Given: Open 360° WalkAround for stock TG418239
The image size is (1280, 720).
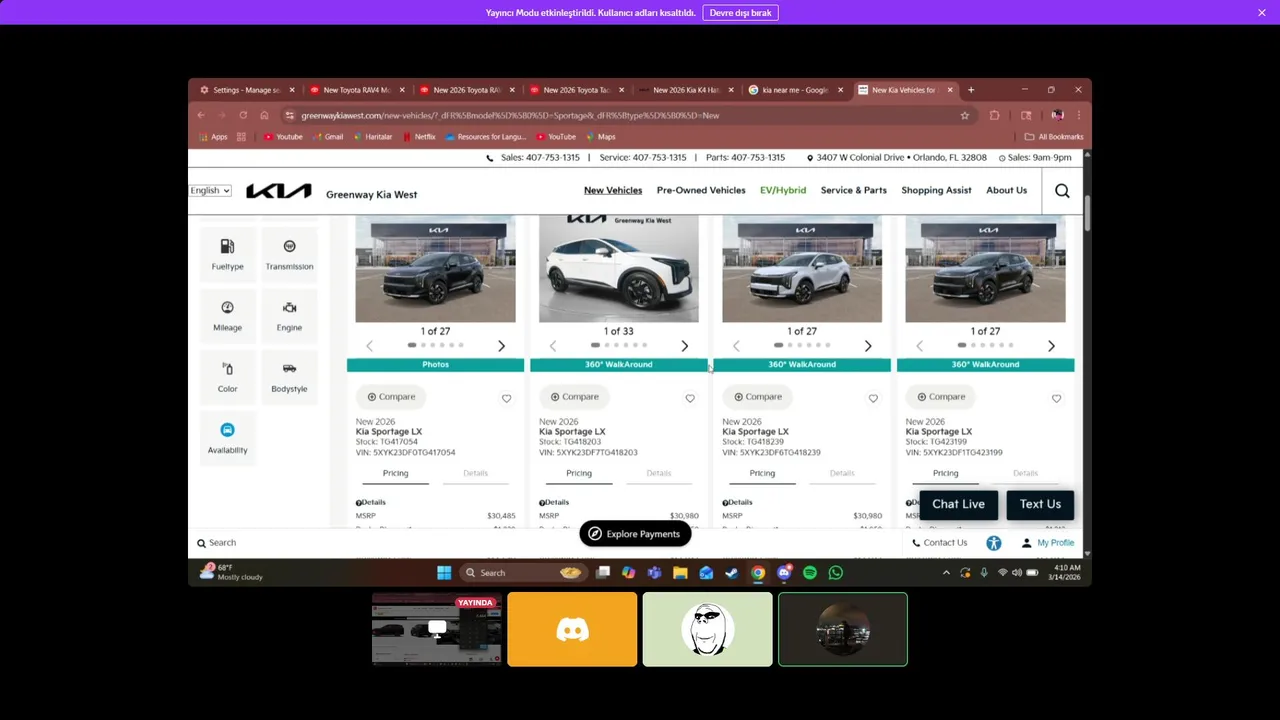Looking at the screenshot, I should (802, 365).
